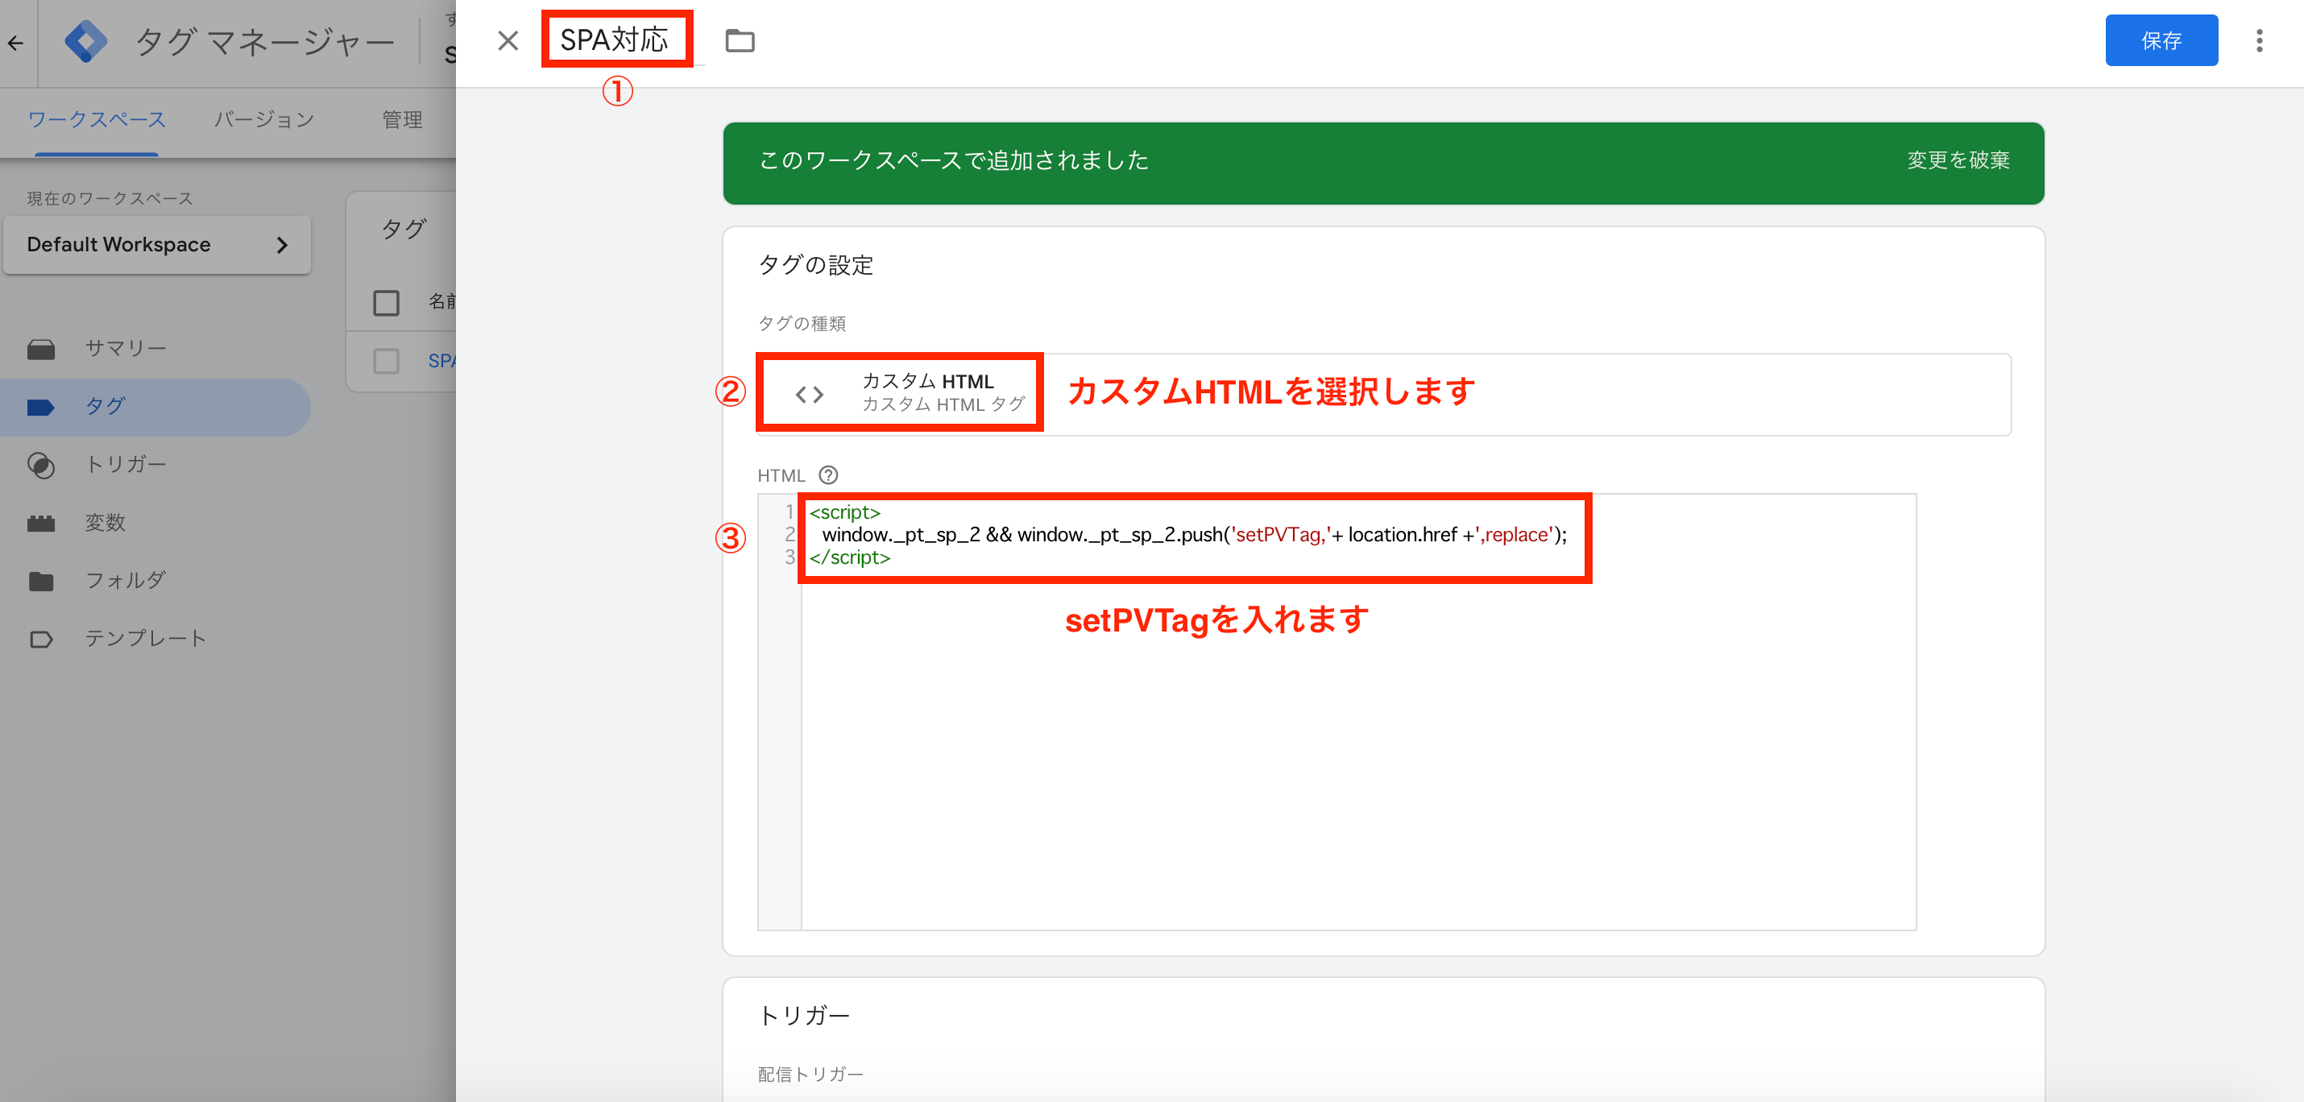Check the SPA tag row checkbox

click(x=386, y=361)
